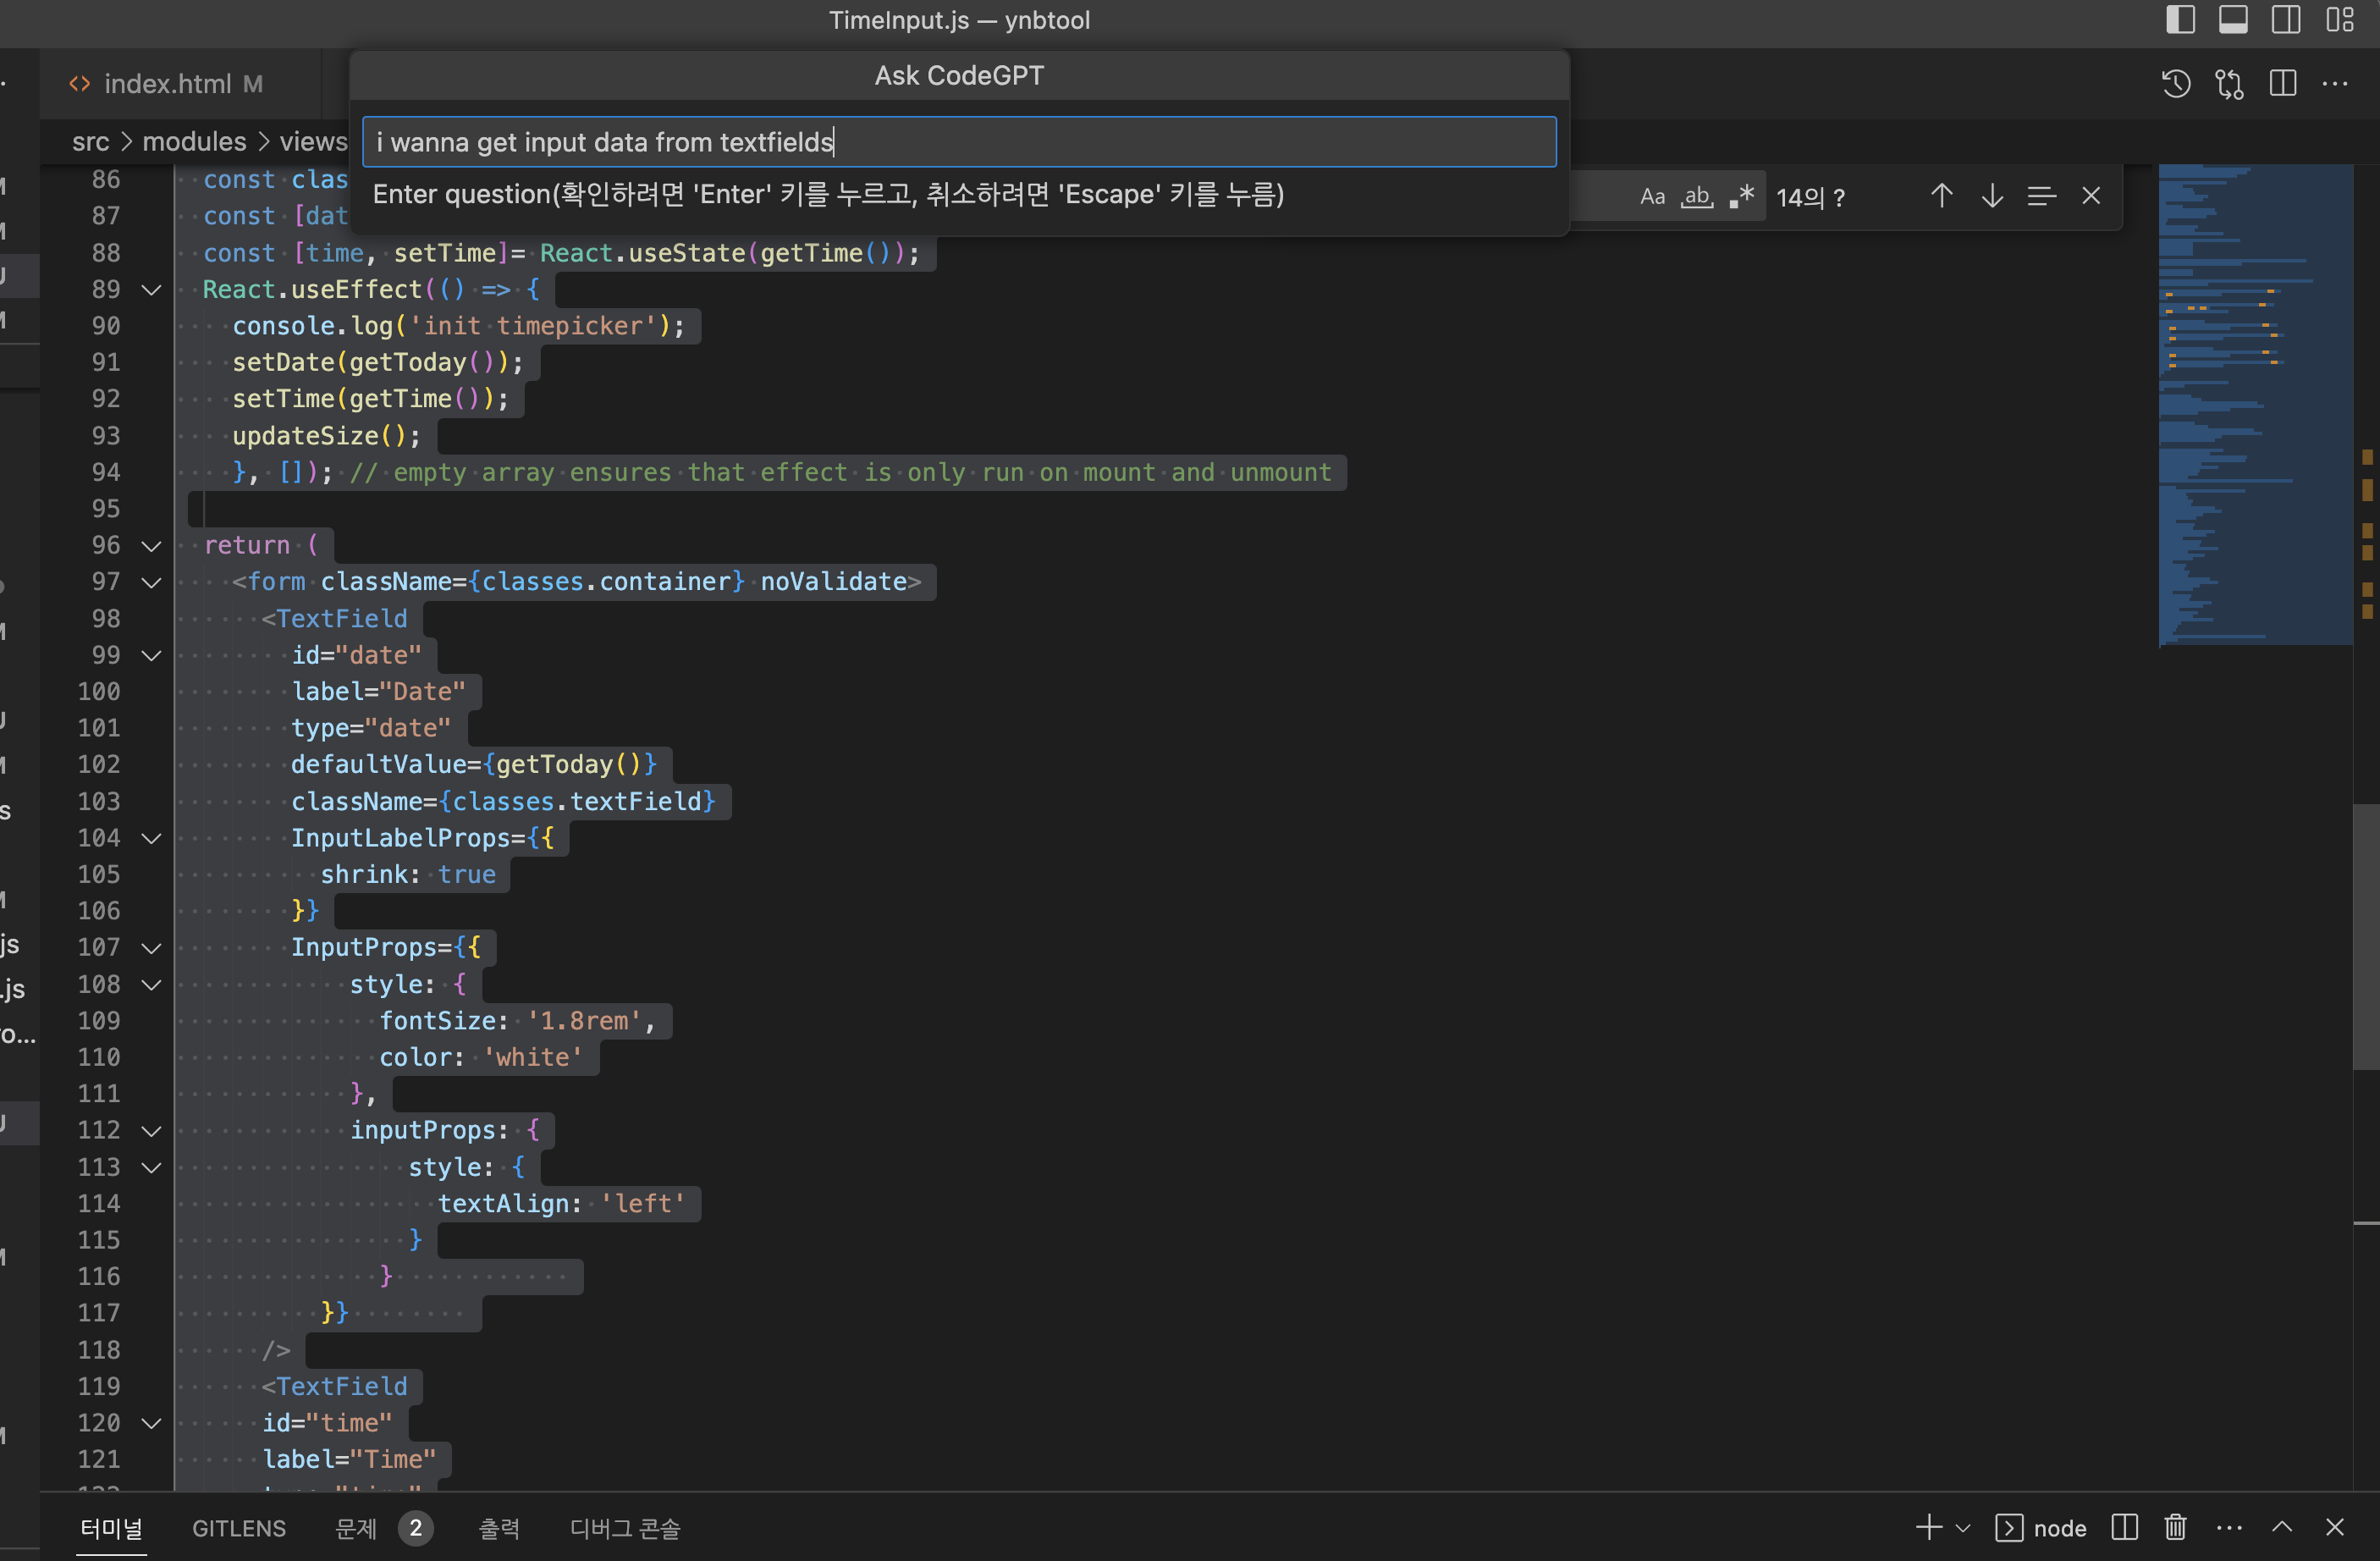Split editor right icon
This screenshot has width=2380, height=1561.
pos(2283,84)
